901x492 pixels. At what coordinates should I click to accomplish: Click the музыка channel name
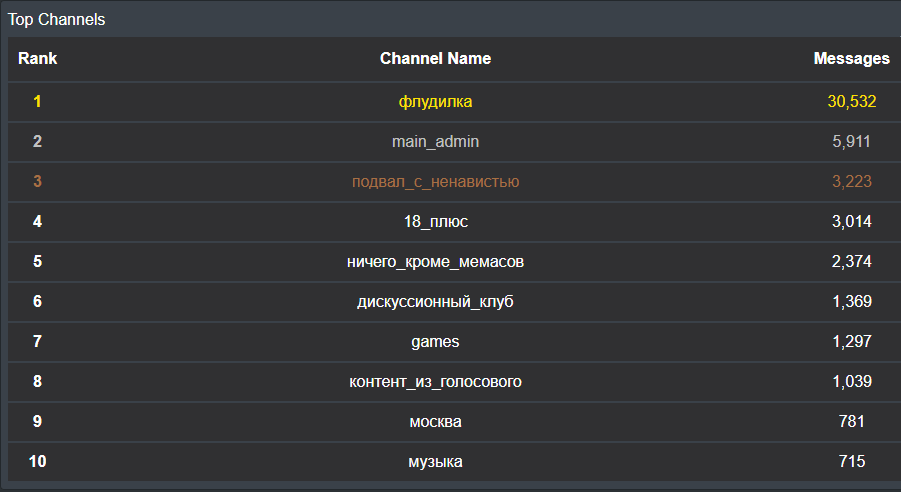(435, 462)
